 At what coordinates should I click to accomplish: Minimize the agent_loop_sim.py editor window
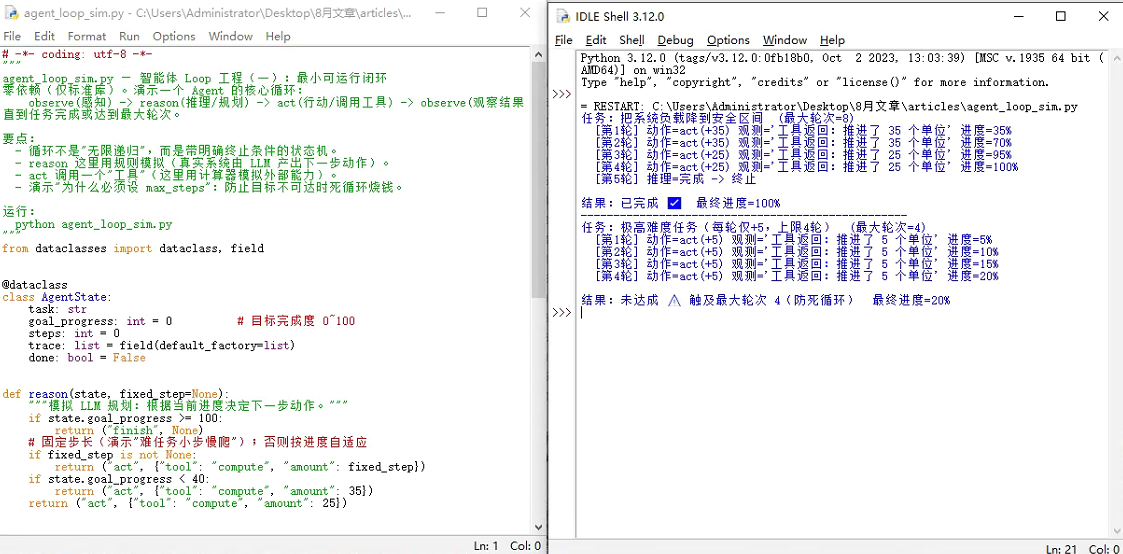442,13
